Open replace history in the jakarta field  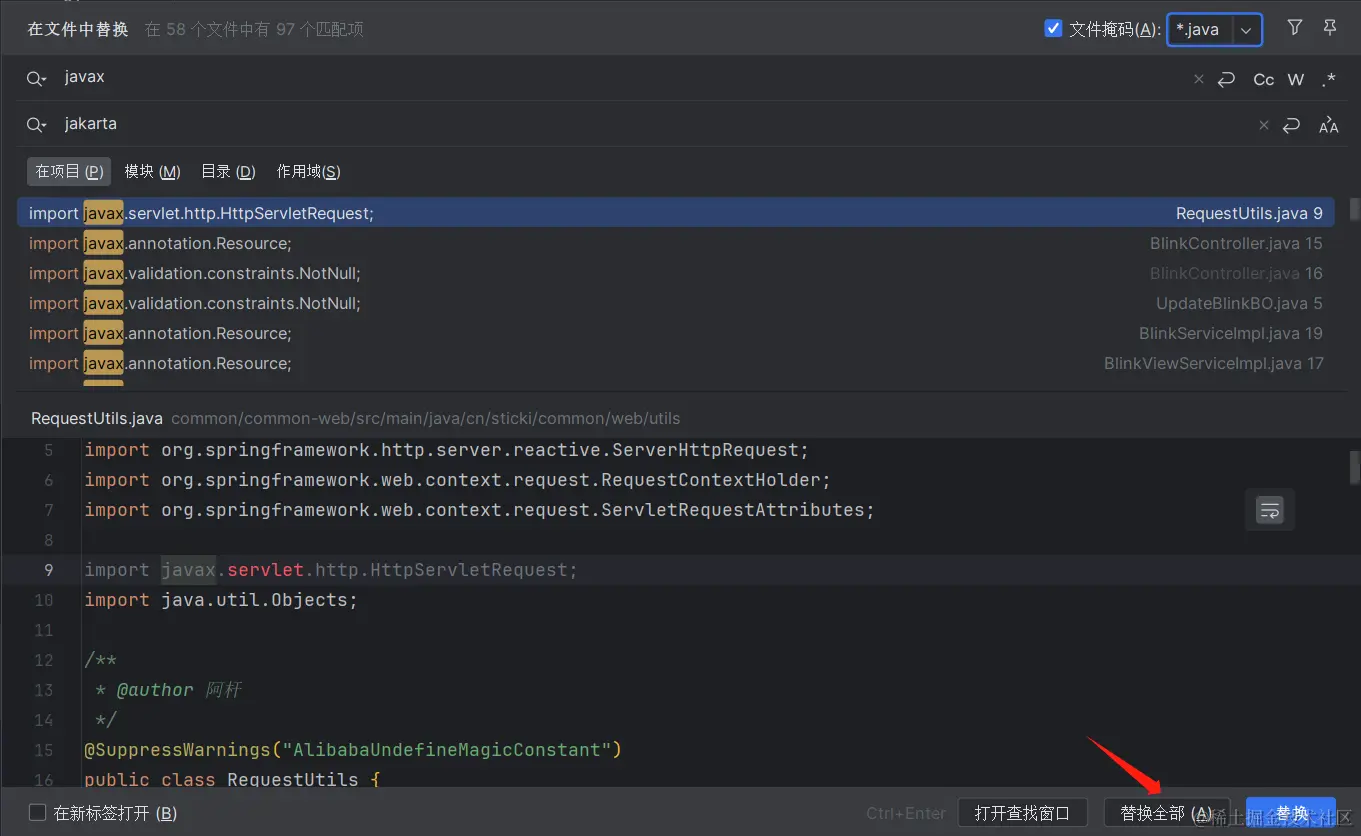[x=36, y=124]
